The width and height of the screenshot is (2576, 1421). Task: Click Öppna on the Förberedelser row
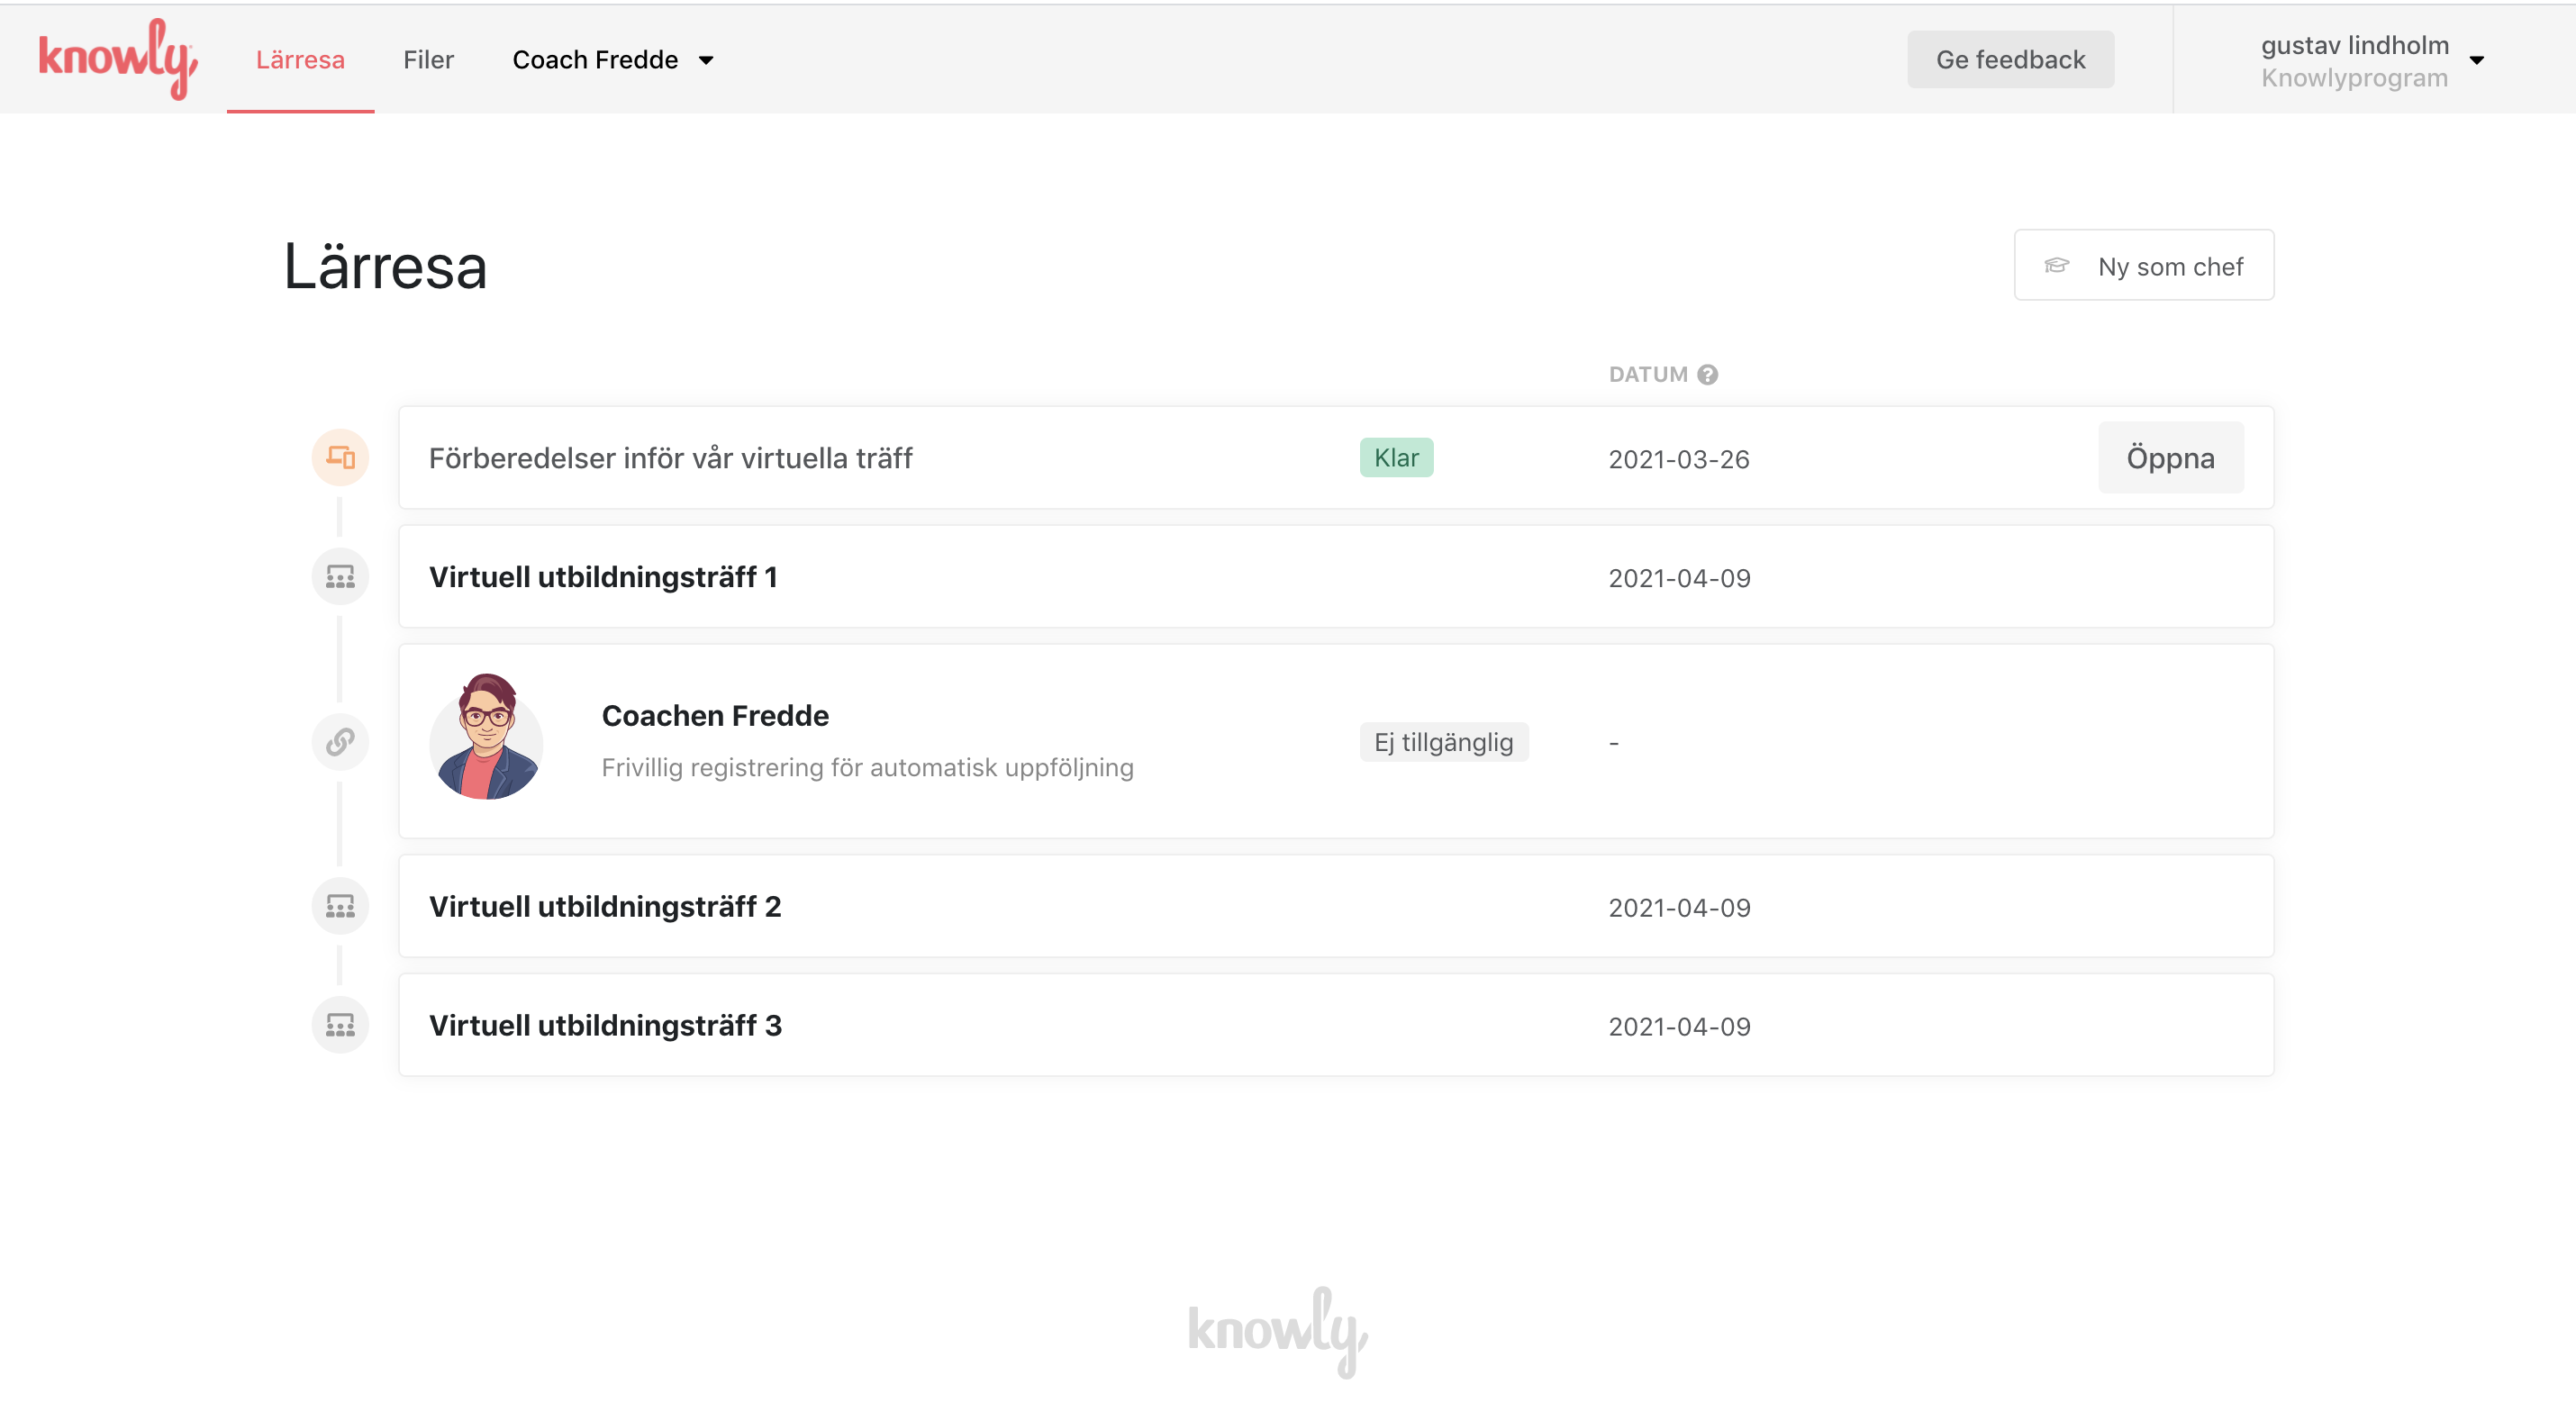pyautogui.click(x=2169, y=458)
